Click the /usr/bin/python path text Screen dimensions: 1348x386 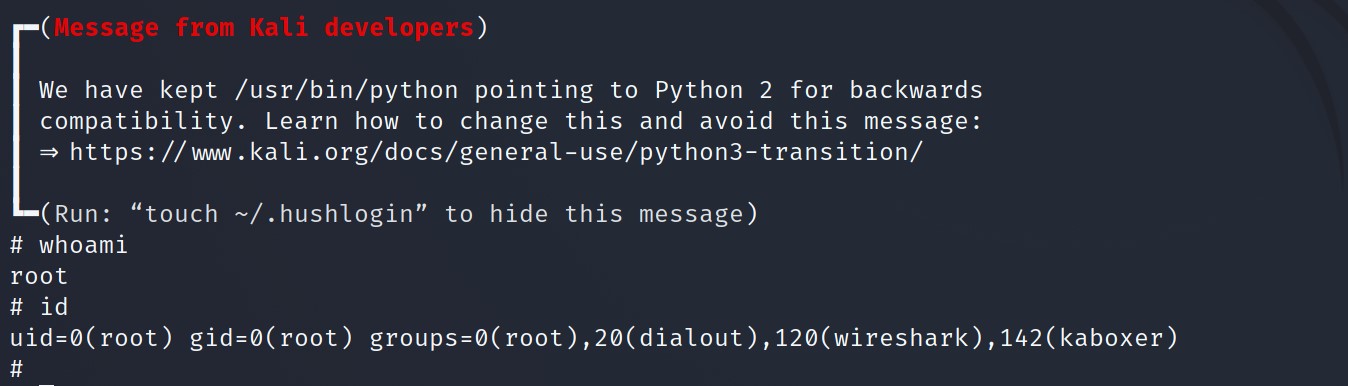[x=347, y=91]
